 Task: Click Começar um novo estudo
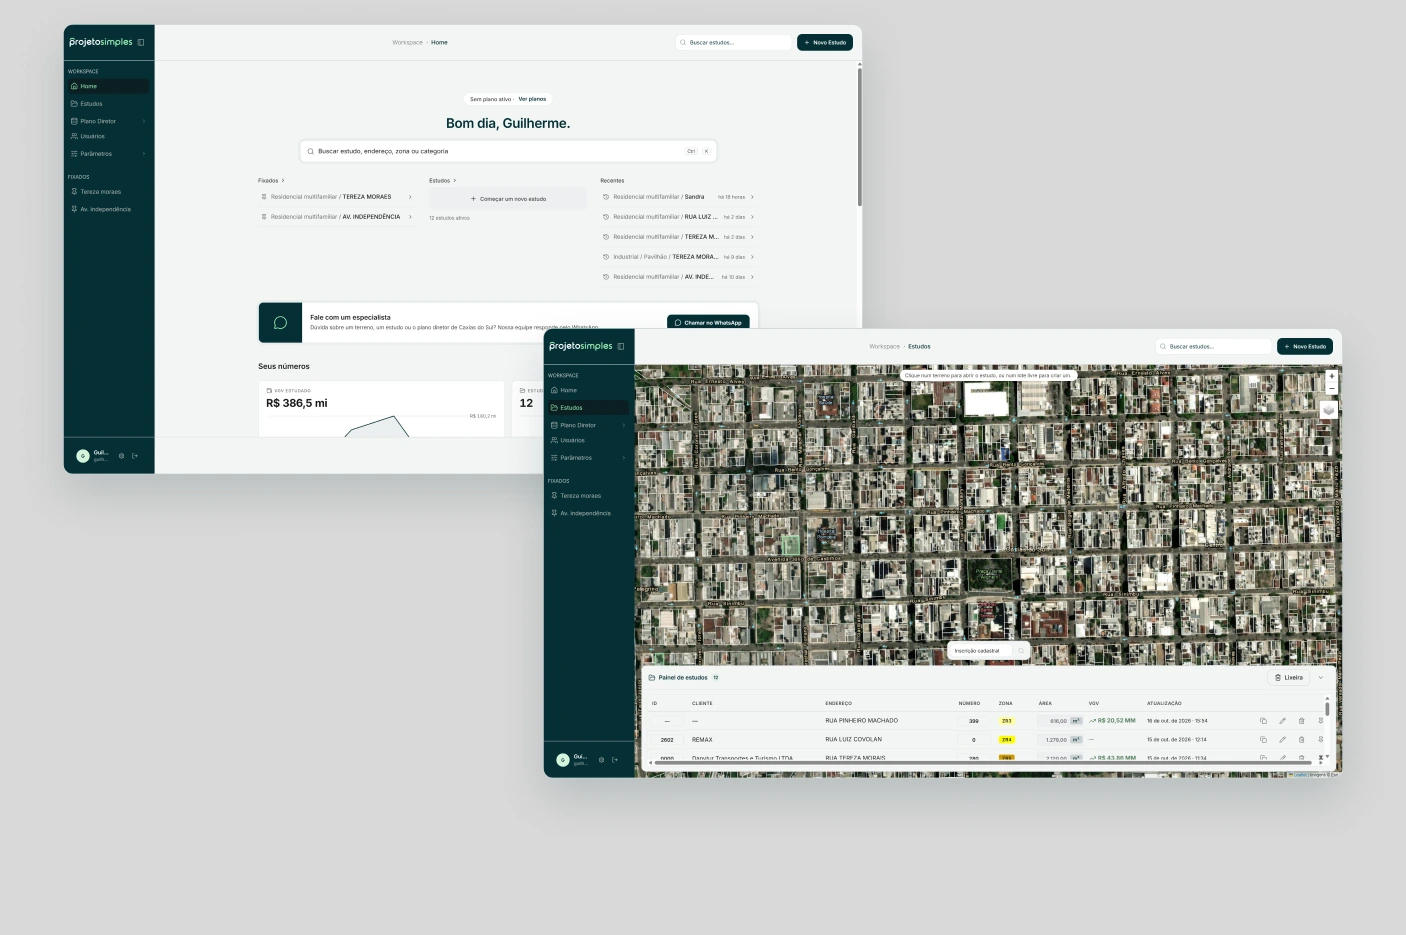coord(508,199)
